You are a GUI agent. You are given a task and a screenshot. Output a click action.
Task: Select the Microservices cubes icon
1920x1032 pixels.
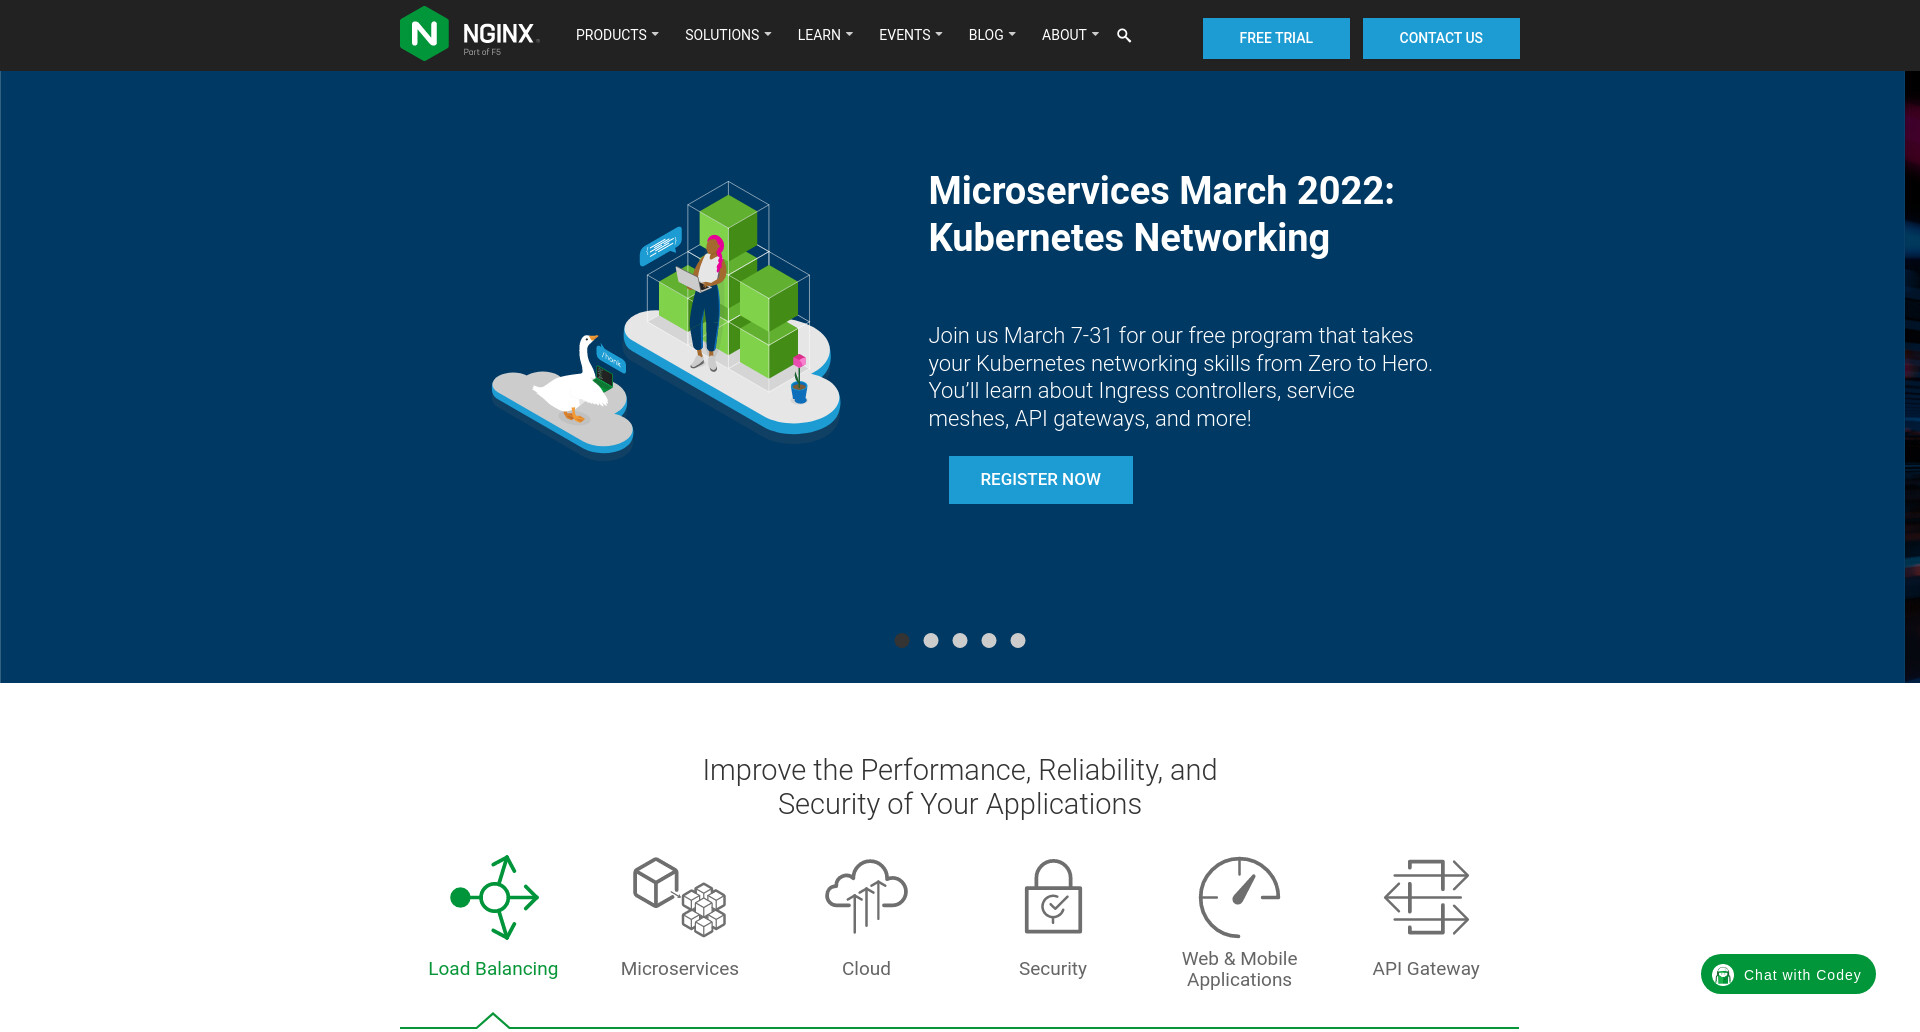[x=680, y=897]
